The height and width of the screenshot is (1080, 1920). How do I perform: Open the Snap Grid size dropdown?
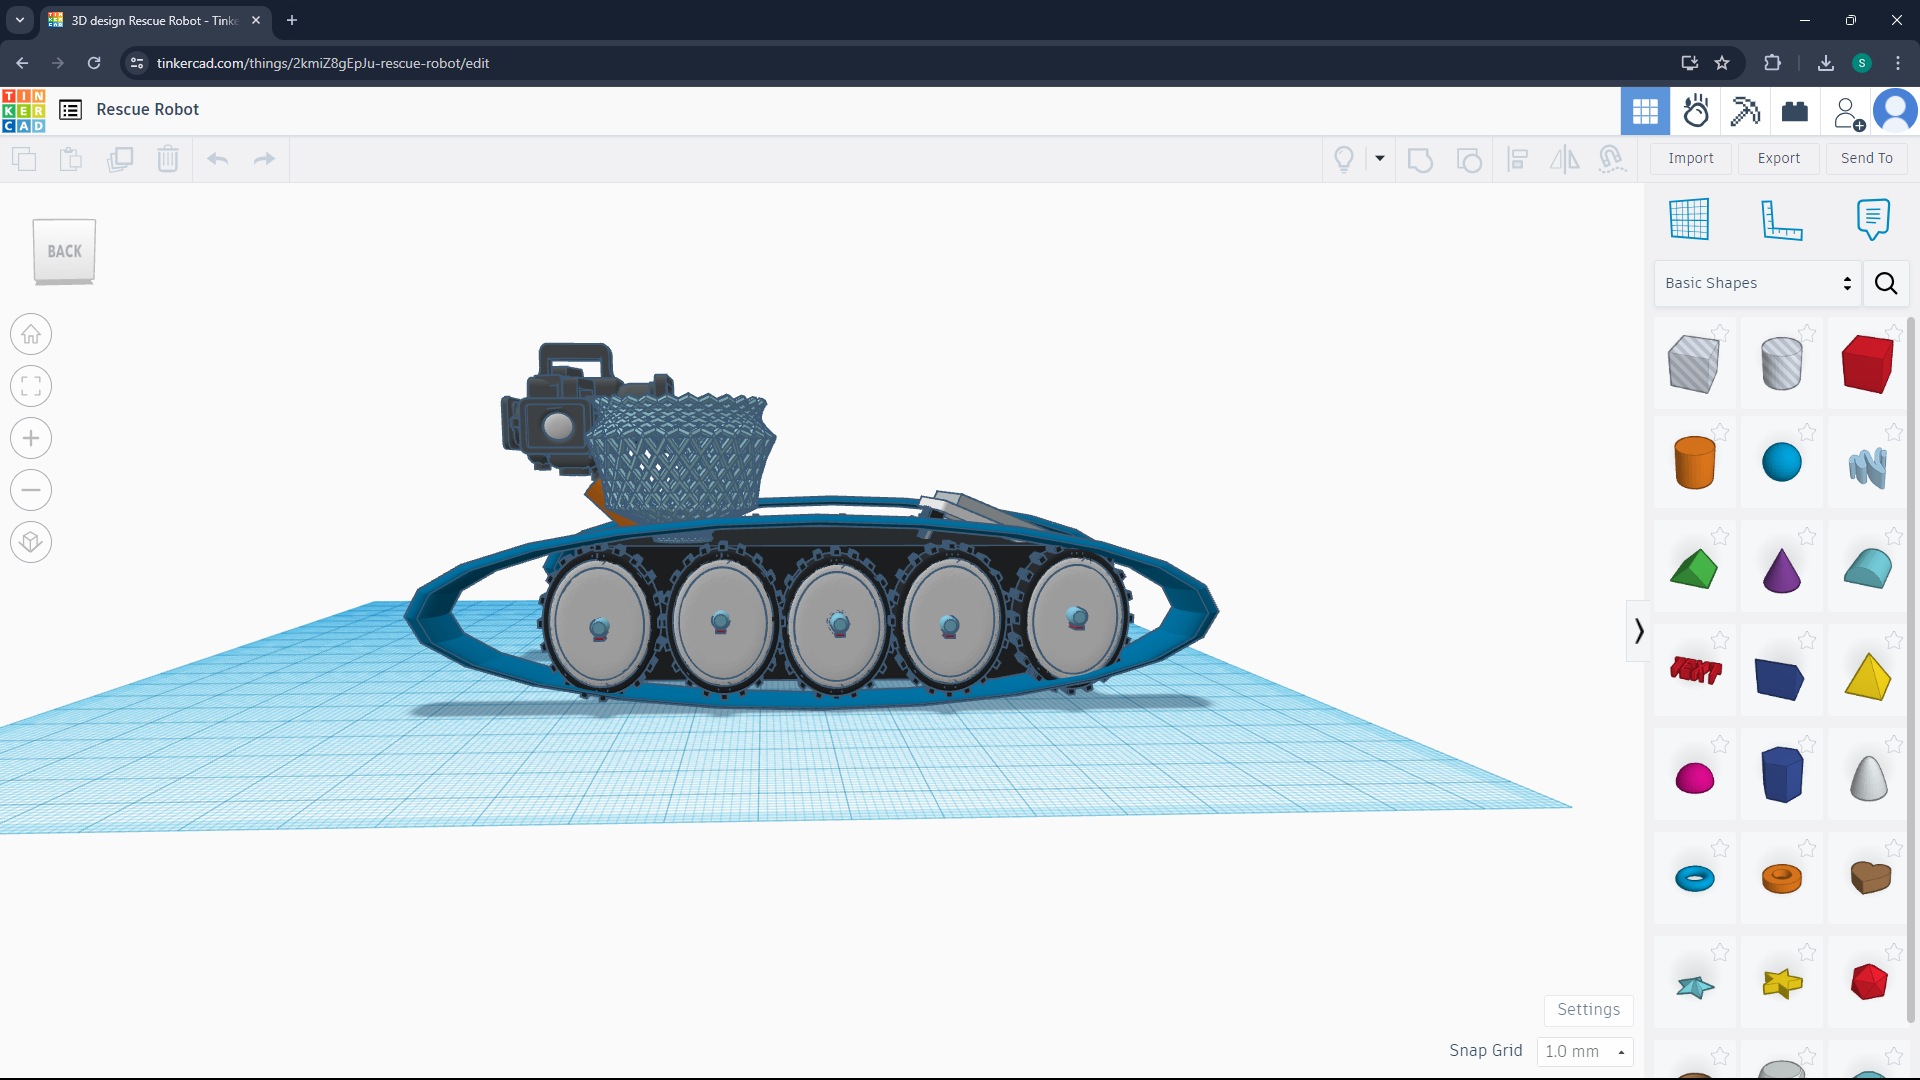1584,1051
